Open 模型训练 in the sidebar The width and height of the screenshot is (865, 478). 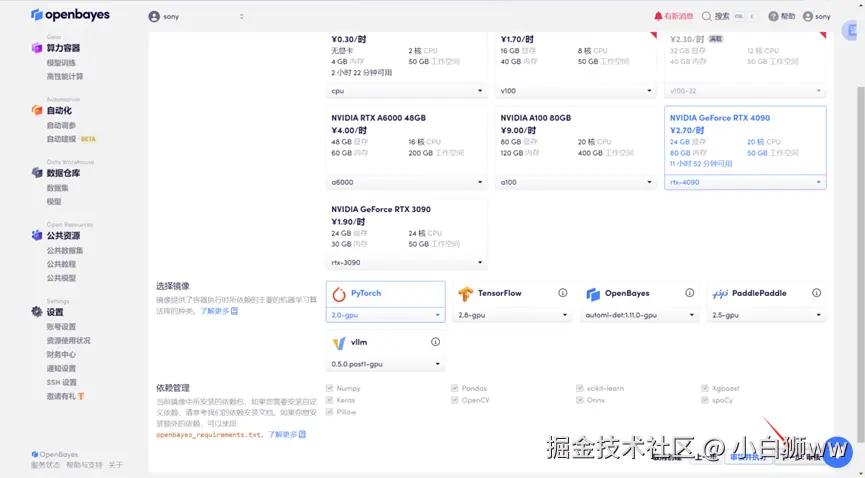click(61, 63)
